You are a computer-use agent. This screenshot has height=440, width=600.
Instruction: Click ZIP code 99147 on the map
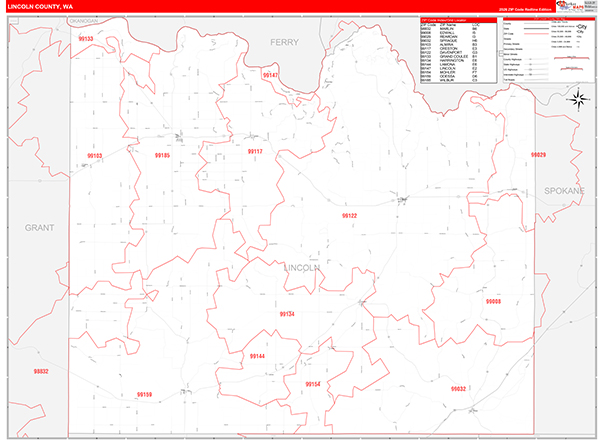(x=270, y=75)
